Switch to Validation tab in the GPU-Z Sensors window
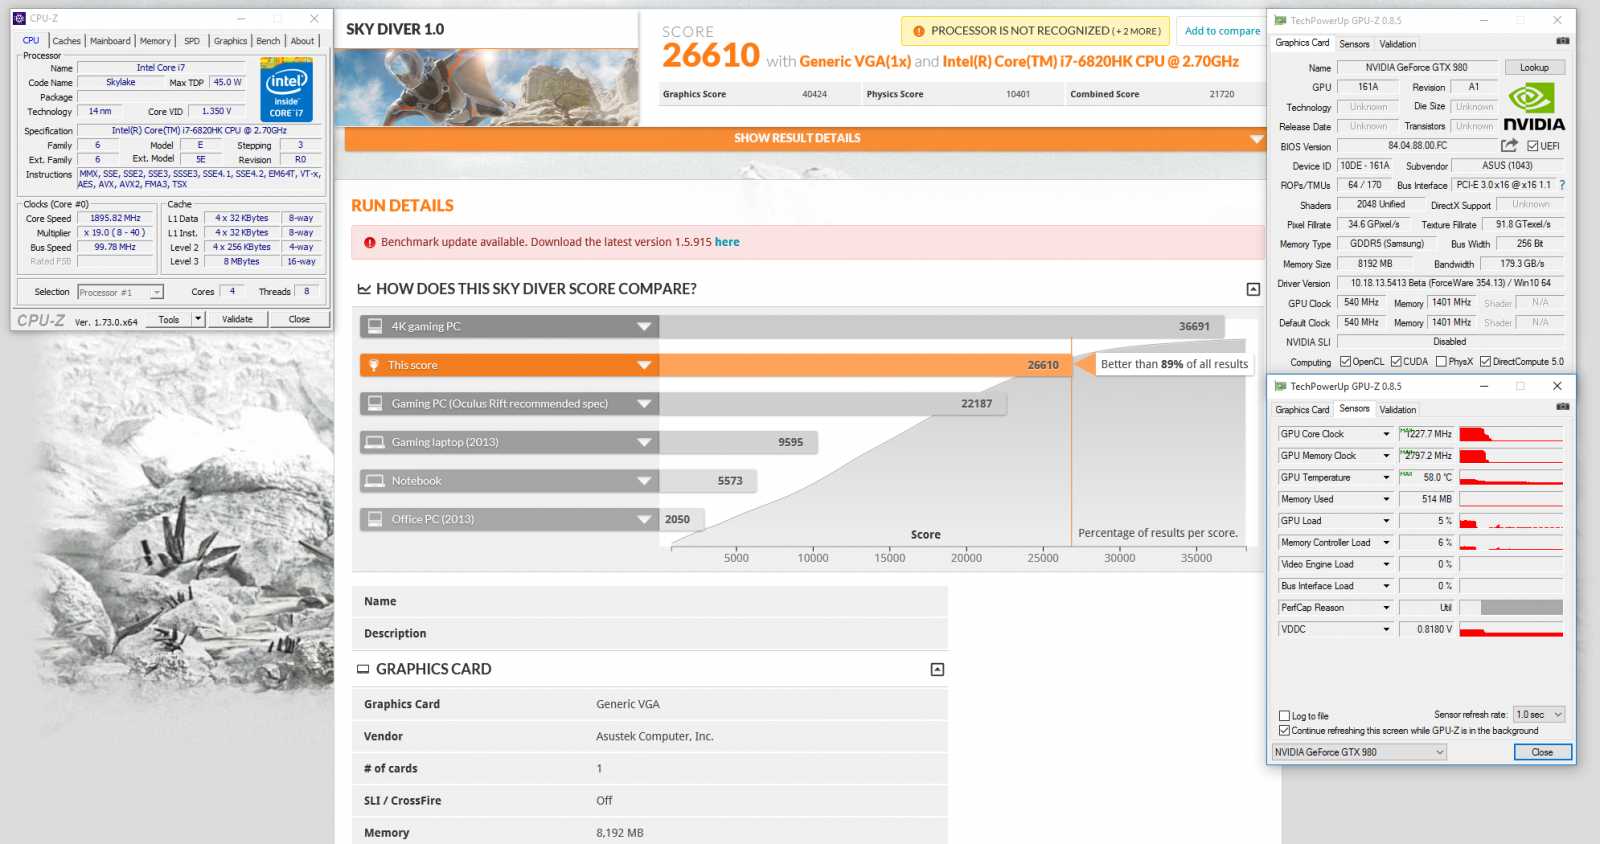The height and width of the screenshot is (844, 1600). 1397,410
